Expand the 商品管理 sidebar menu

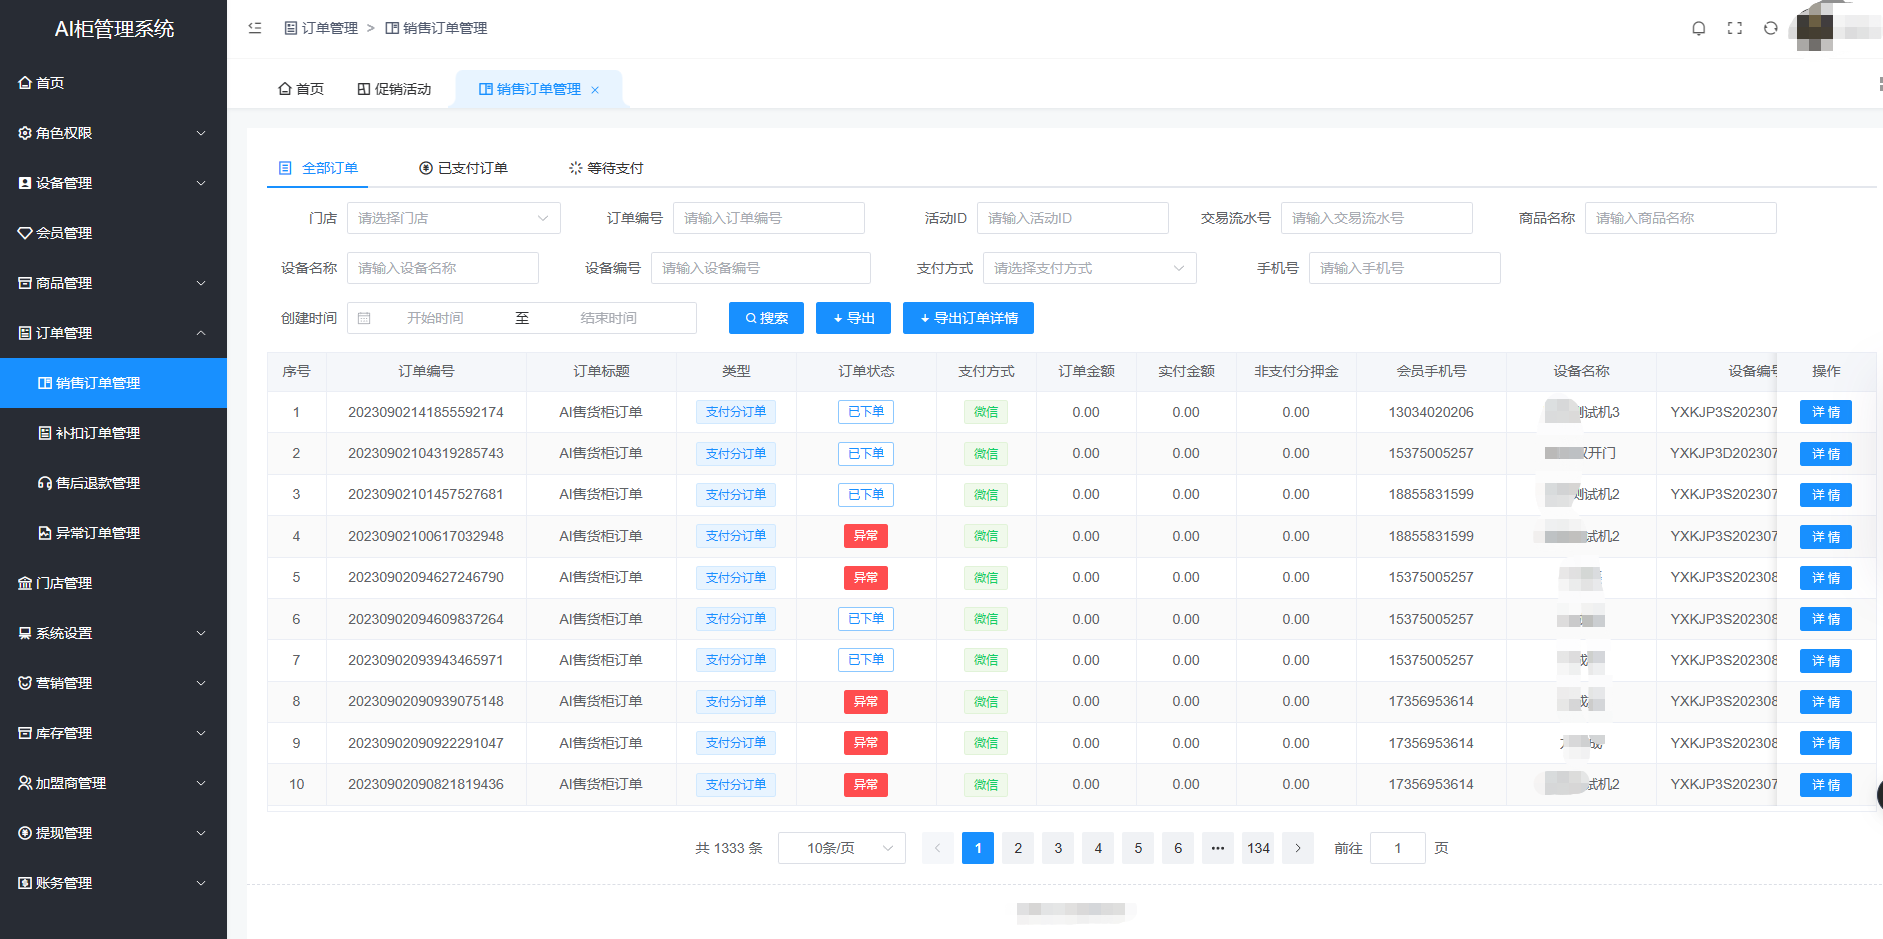(x=113, y=283)
